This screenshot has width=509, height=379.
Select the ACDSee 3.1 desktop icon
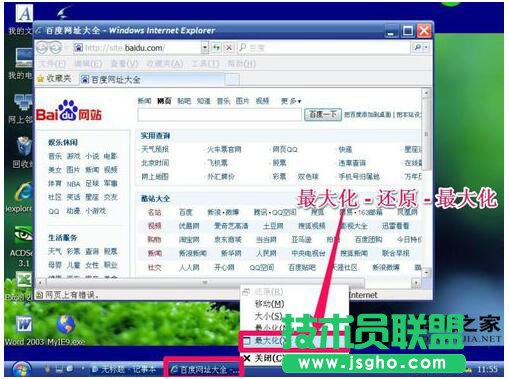tap(21, 246)
